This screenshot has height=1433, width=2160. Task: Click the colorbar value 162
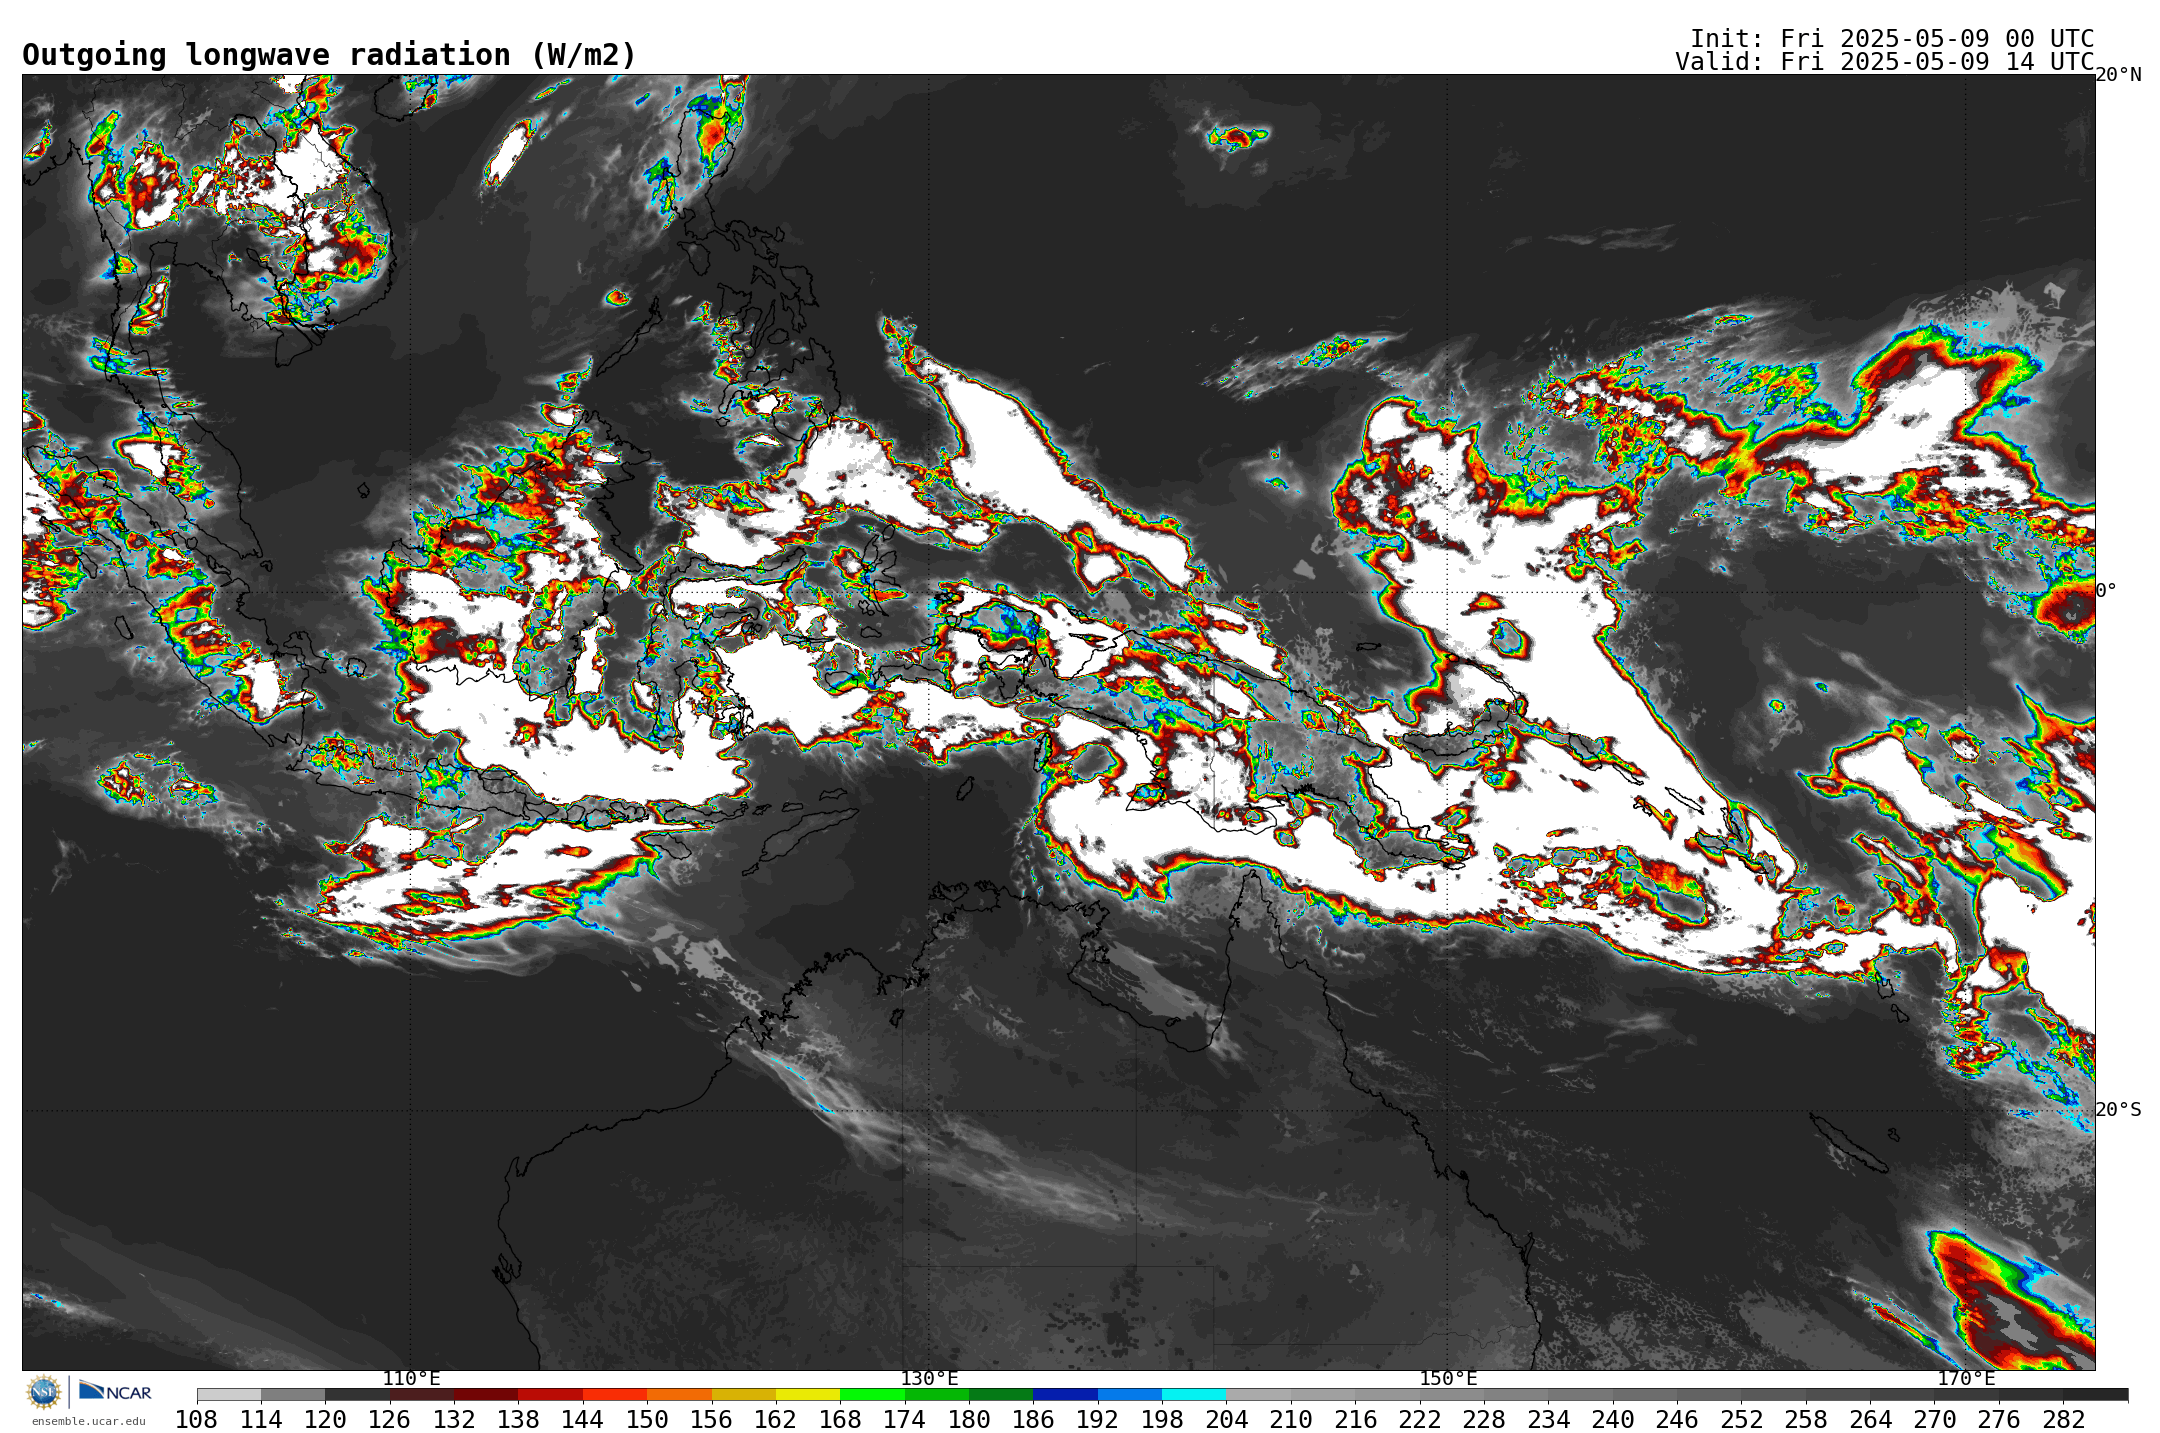click(776, 1419)
